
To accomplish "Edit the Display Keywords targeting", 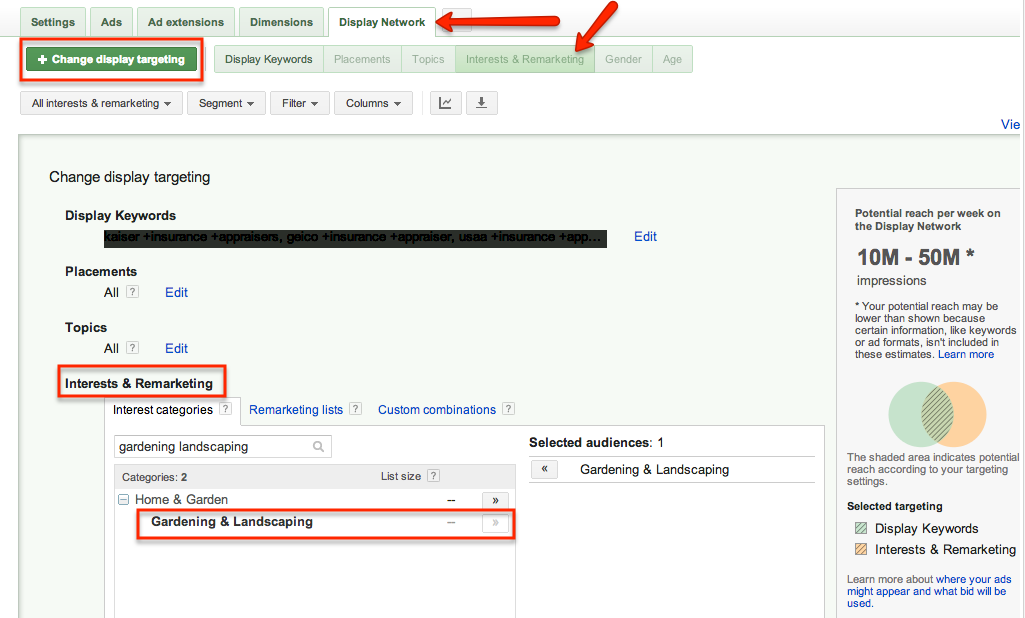I will point(645,237).
